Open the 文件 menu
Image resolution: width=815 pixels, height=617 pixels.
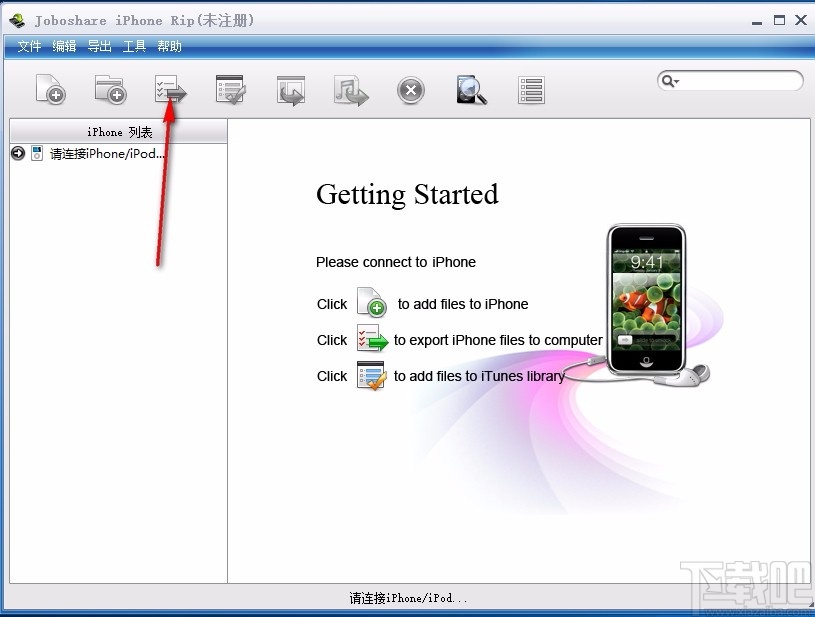[x=29, y=45]
